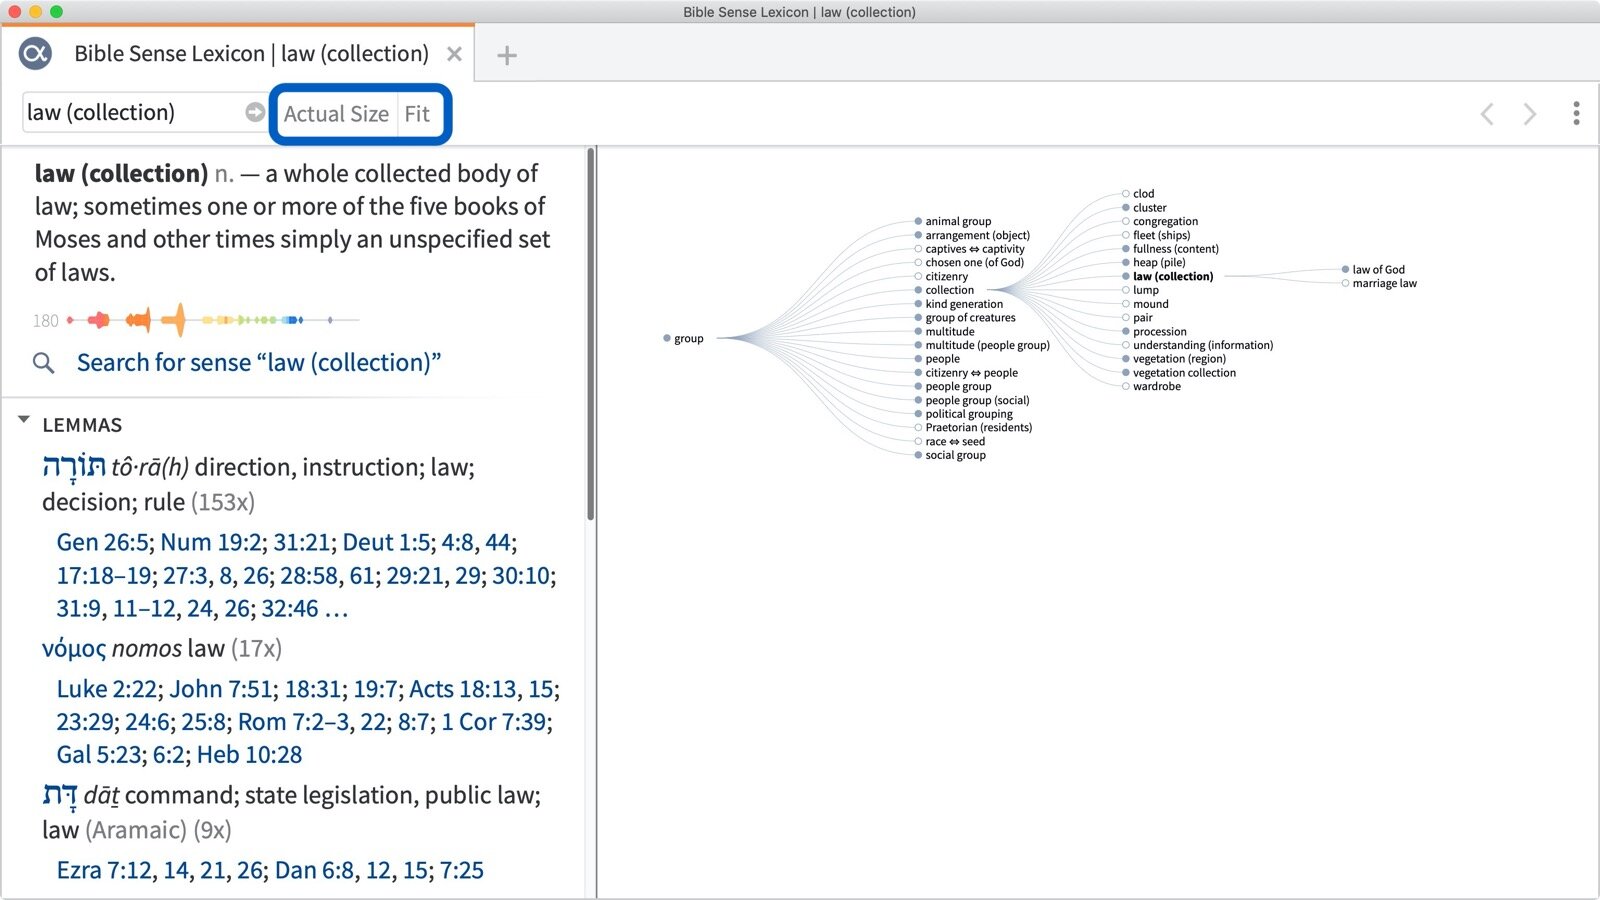Click the go arrow in search box
The width and height of the screenshot is (1600, 900).
click(255, 112)
